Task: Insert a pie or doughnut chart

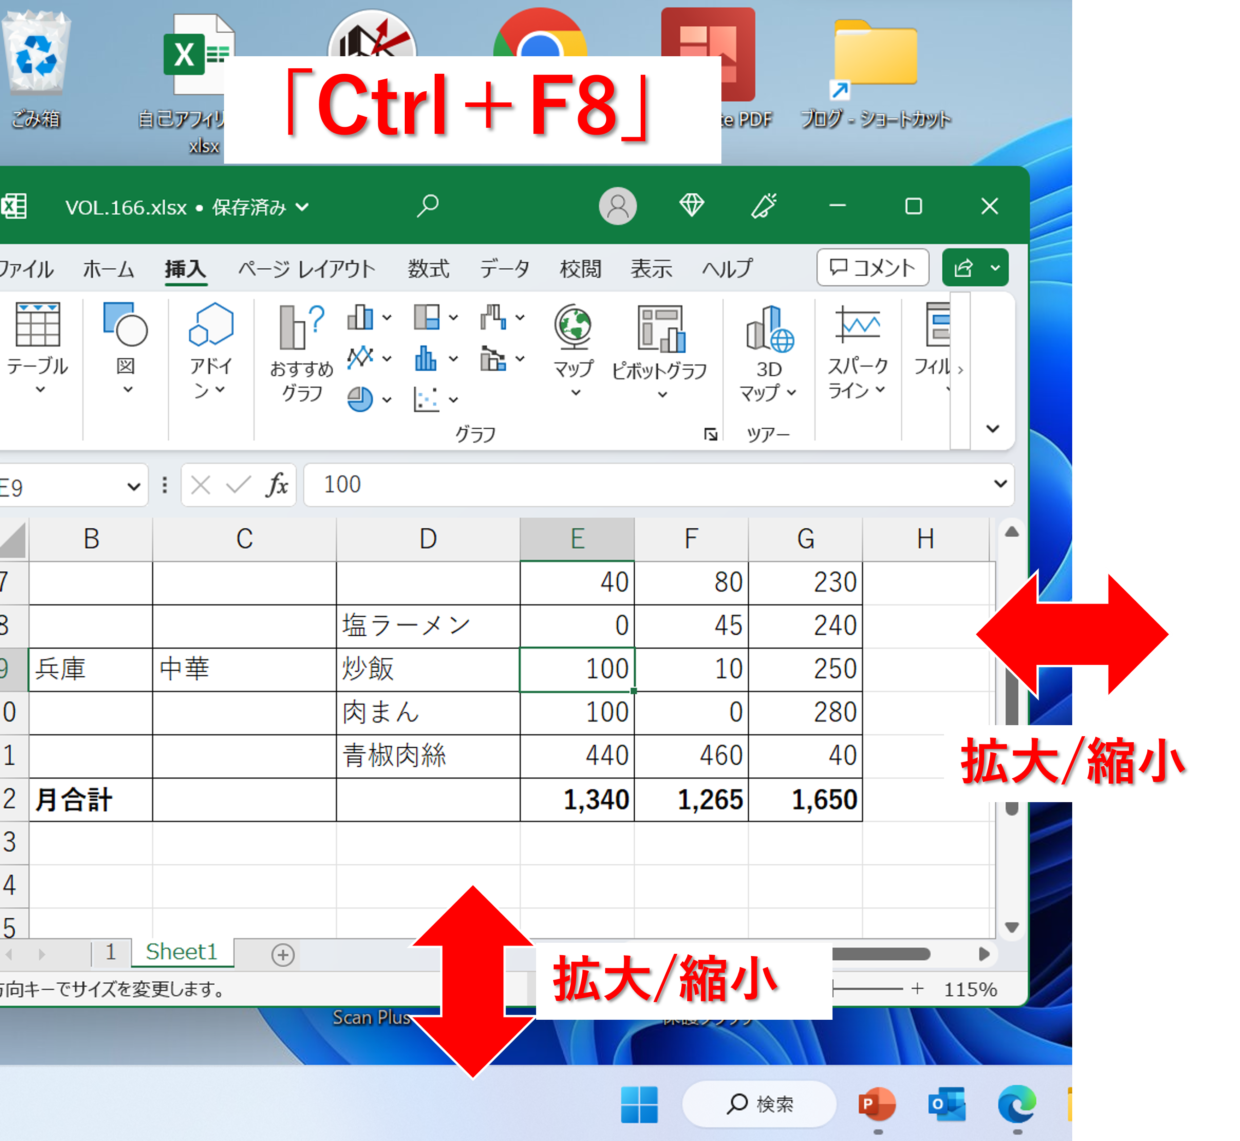Action: (x=369, y=399)
